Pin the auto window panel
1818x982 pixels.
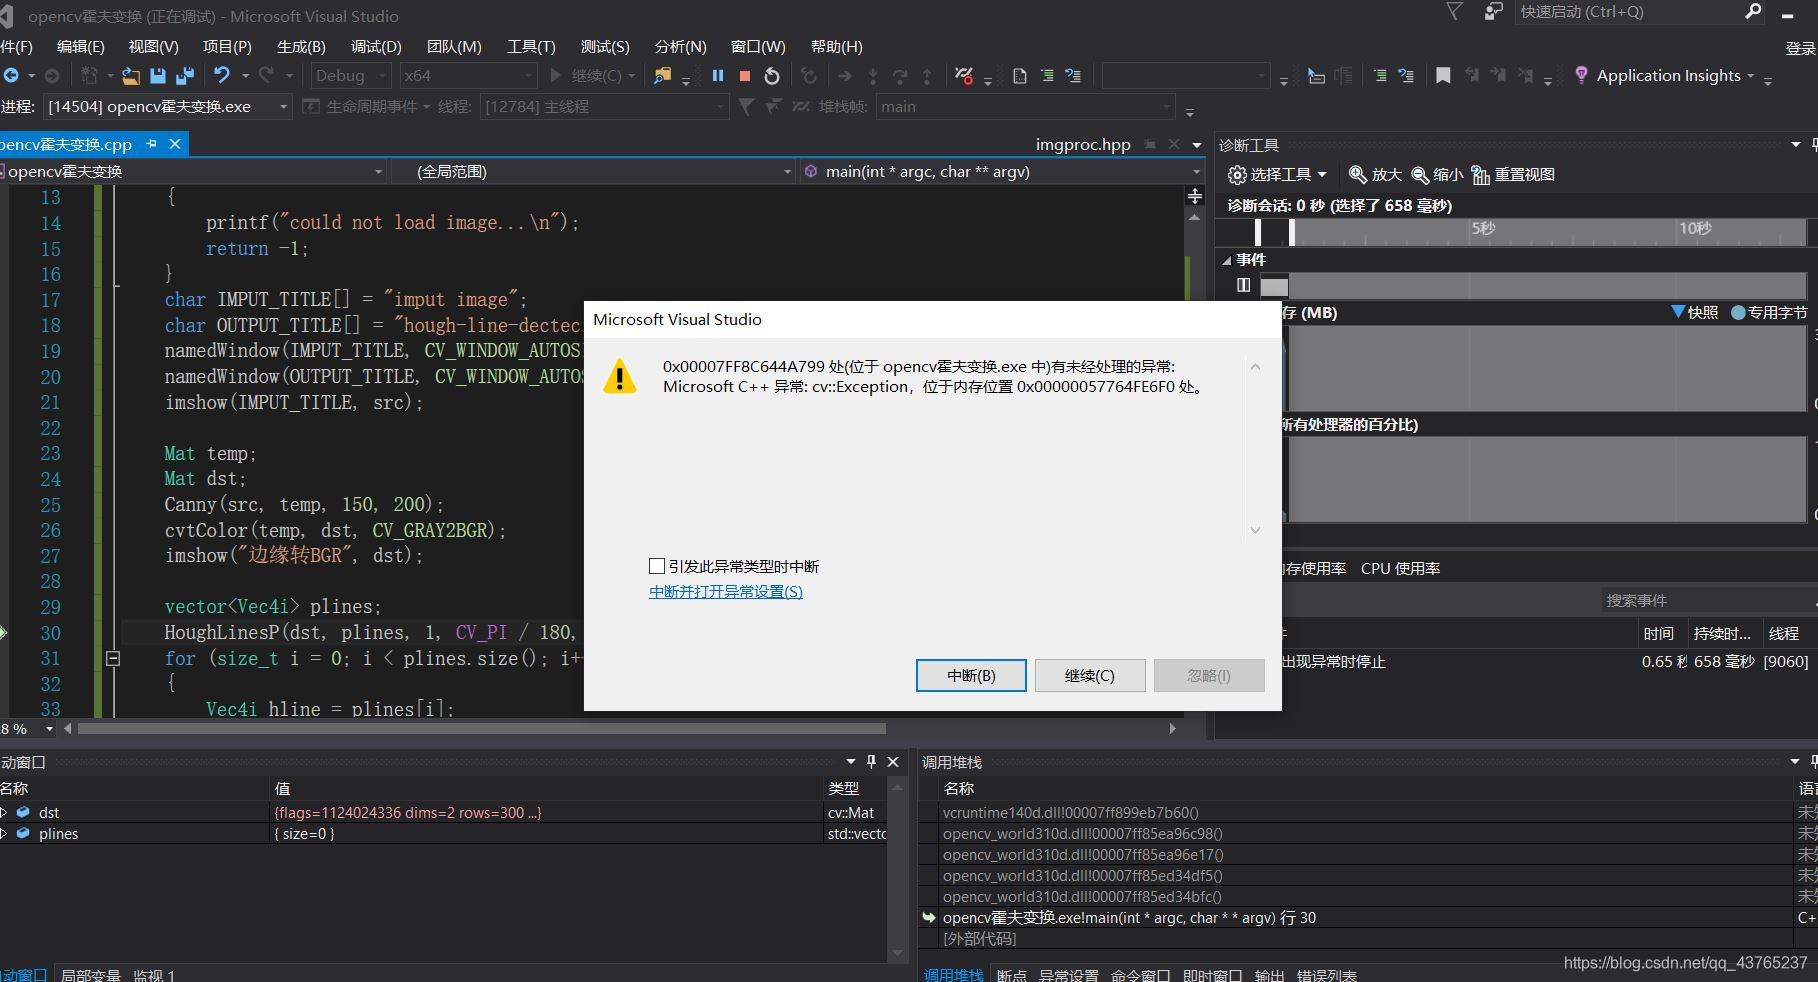click(871, 762)
